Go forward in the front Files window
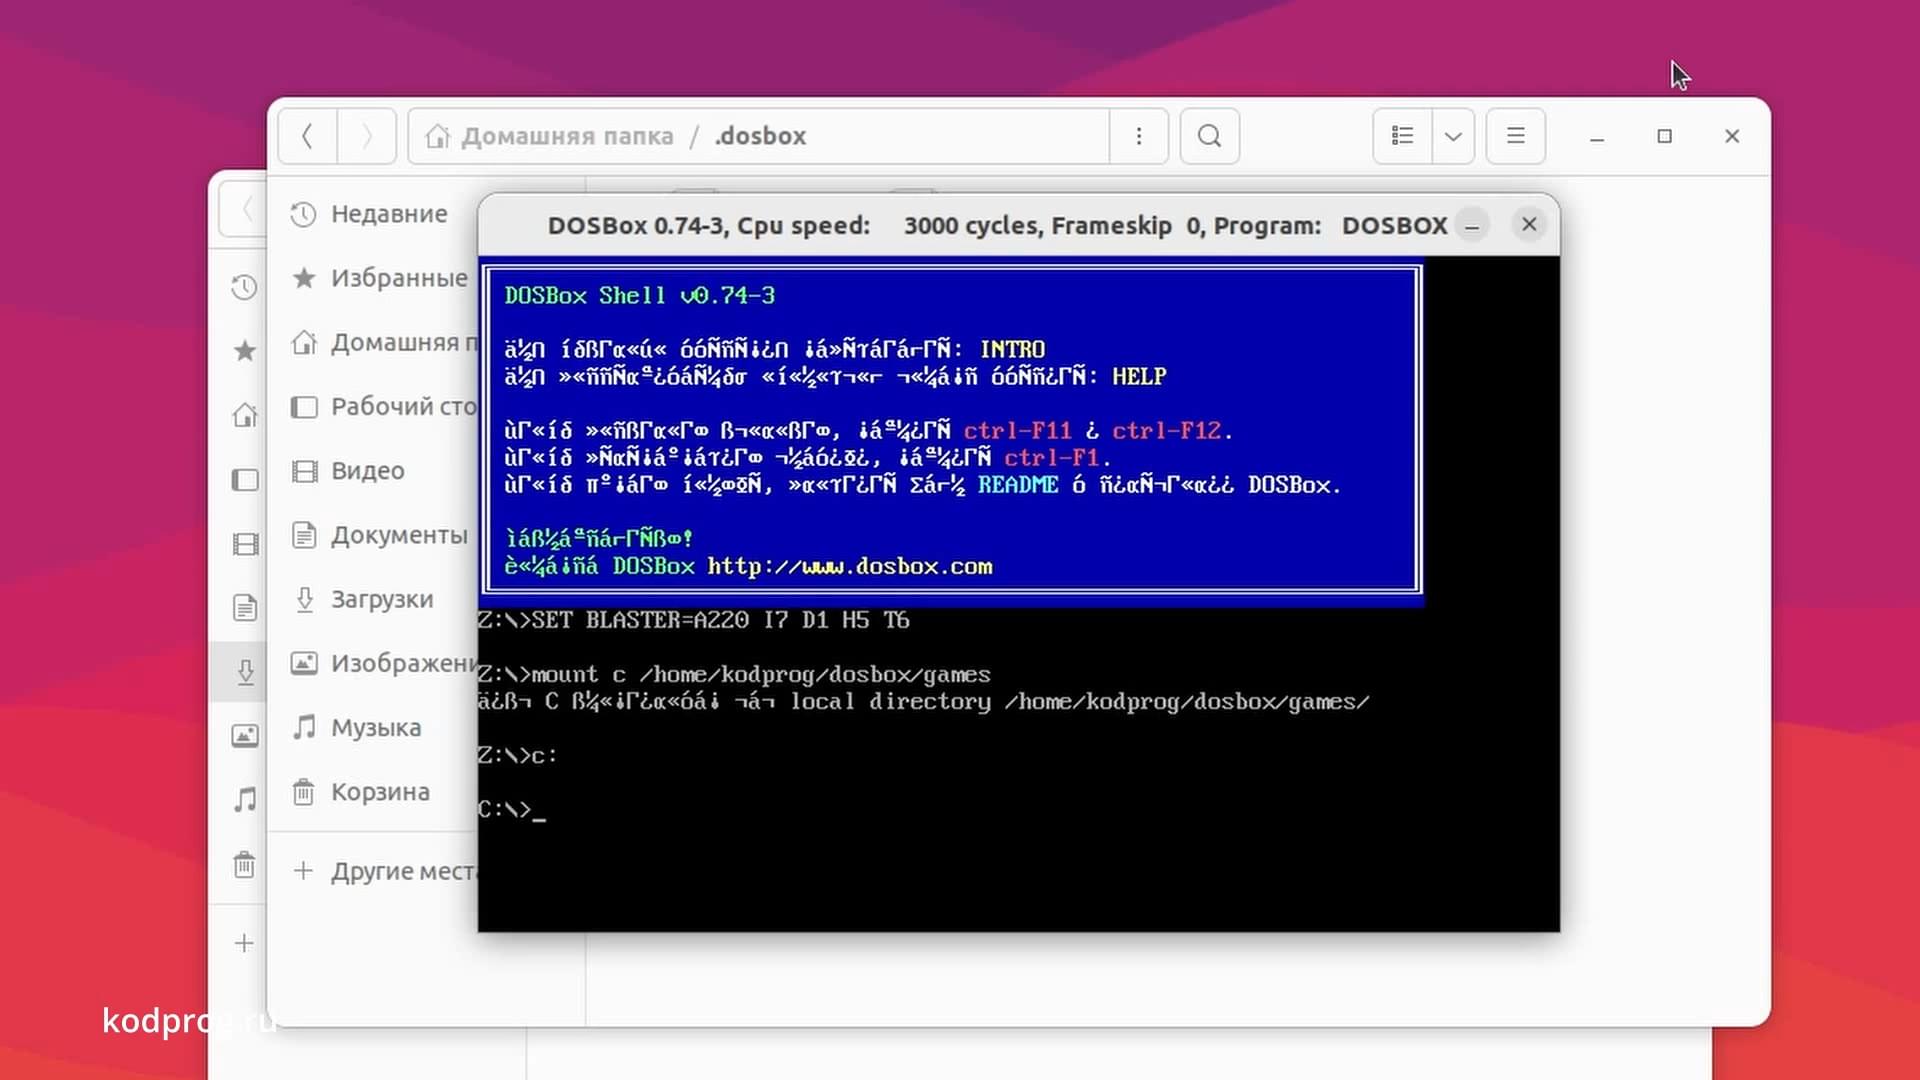The width and height of the screenshot is (1920, 1080). point(367,136)
